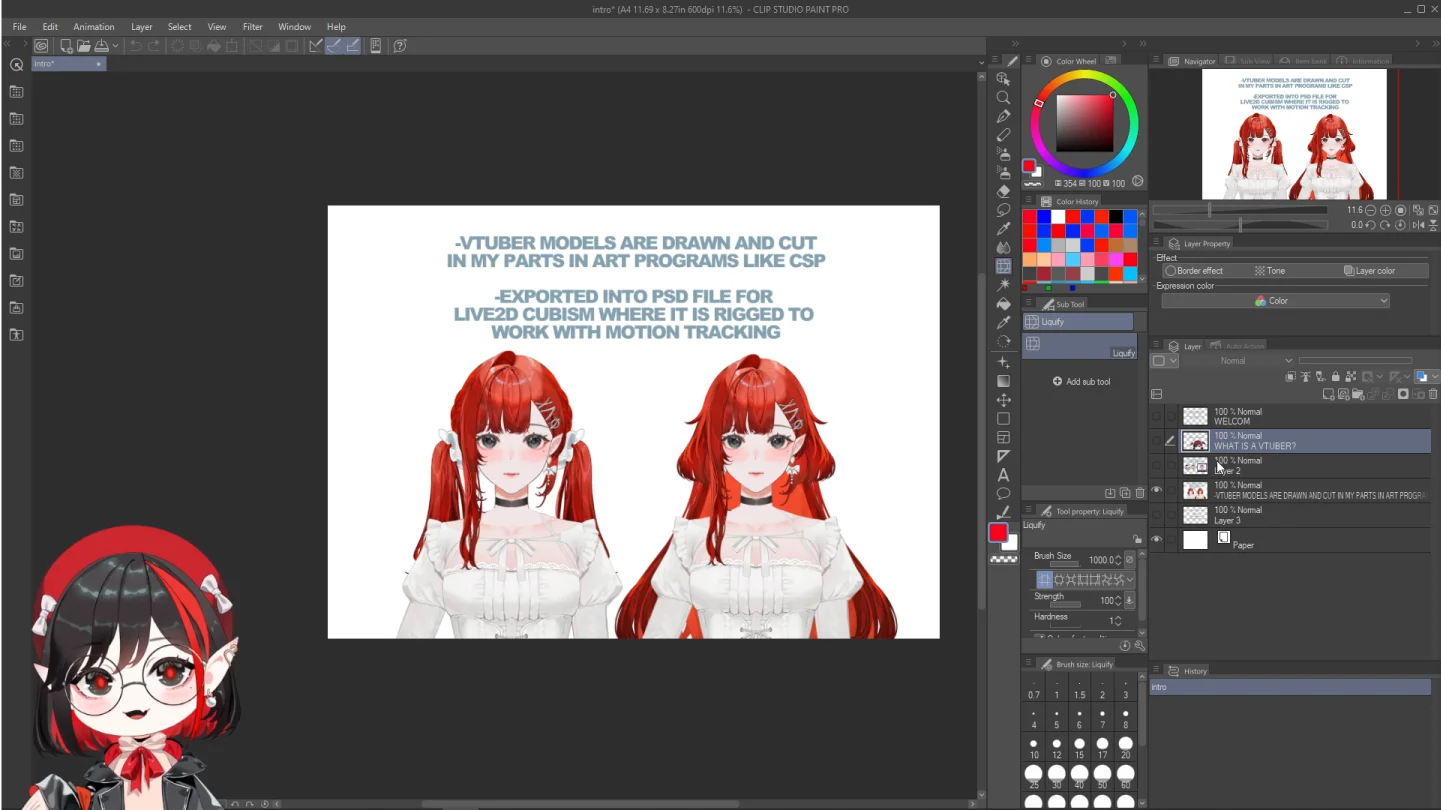Toggle Tone effect in Layer Property
The image size is (1441, 810).
point(1270,271)
